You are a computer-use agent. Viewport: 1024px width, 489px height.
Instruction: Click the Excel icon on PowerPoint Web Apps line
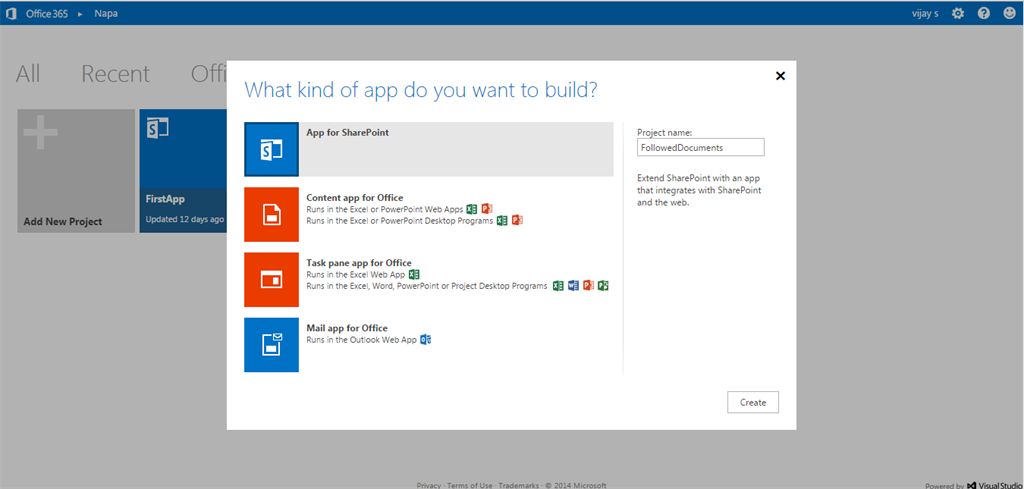pos(472,210)
